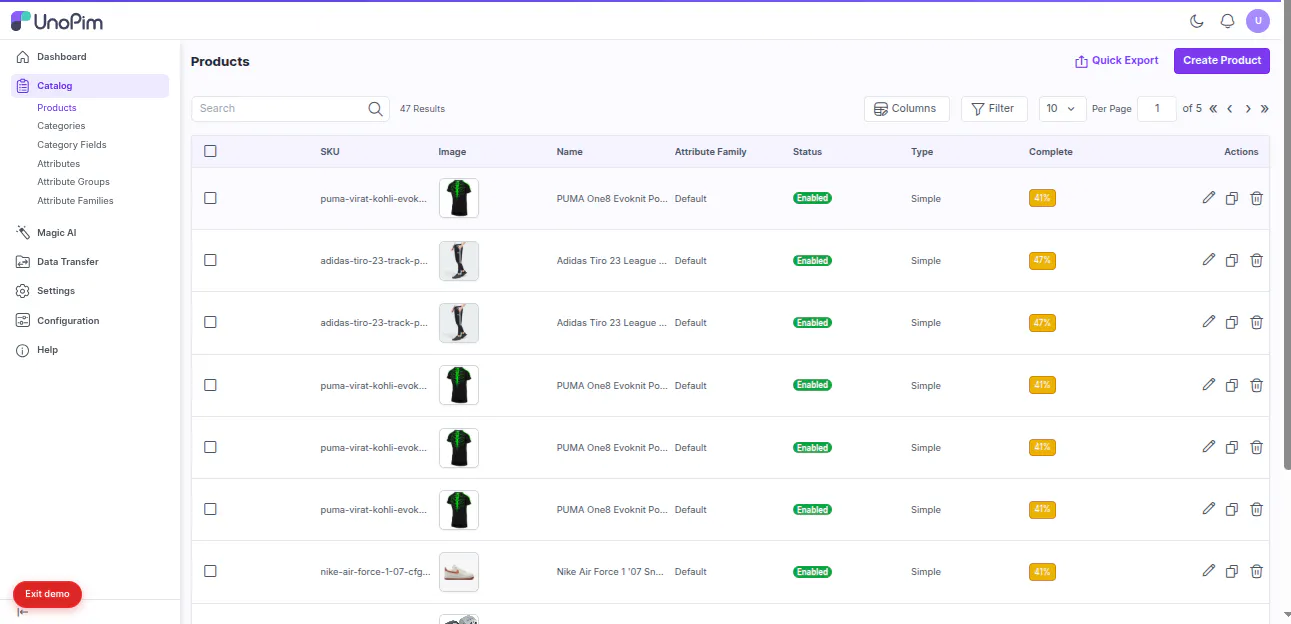Click the Create Product button
This screenshot has width=1291, height=624.
[1222, 60]
